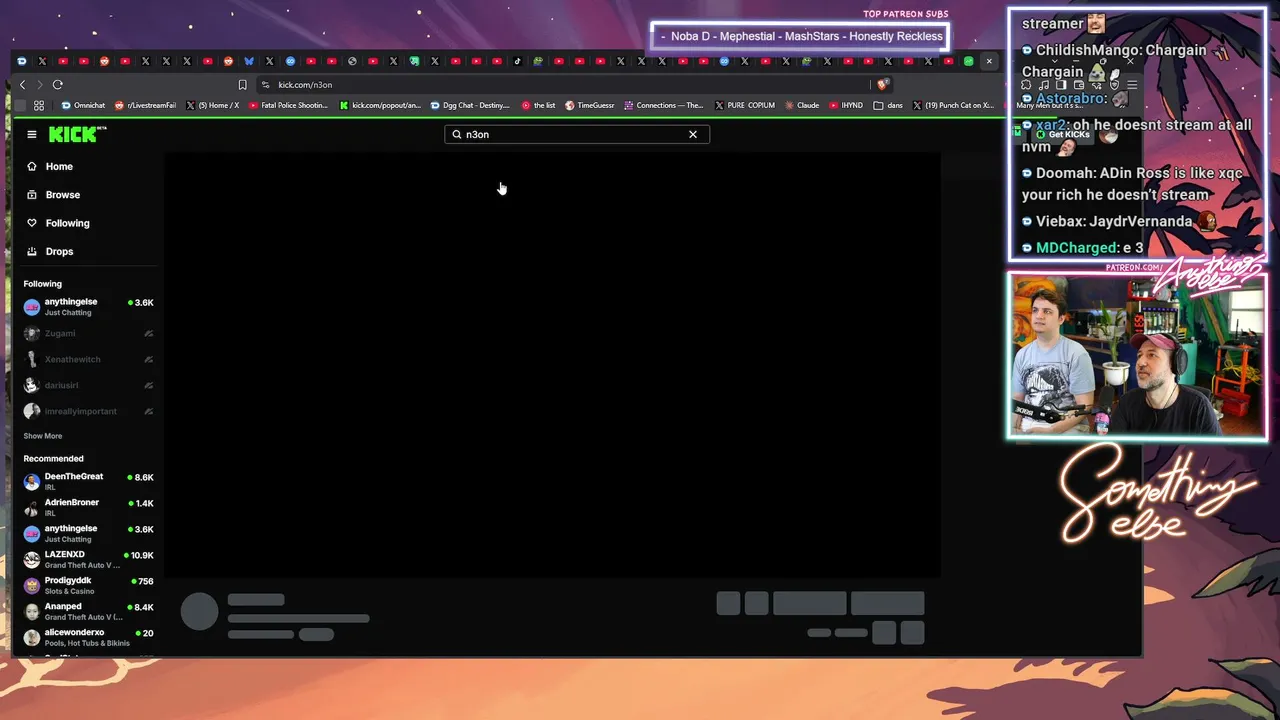The image size is (1280, 720).
Task: Expand the list with Show More
Action: click(43, 436)
